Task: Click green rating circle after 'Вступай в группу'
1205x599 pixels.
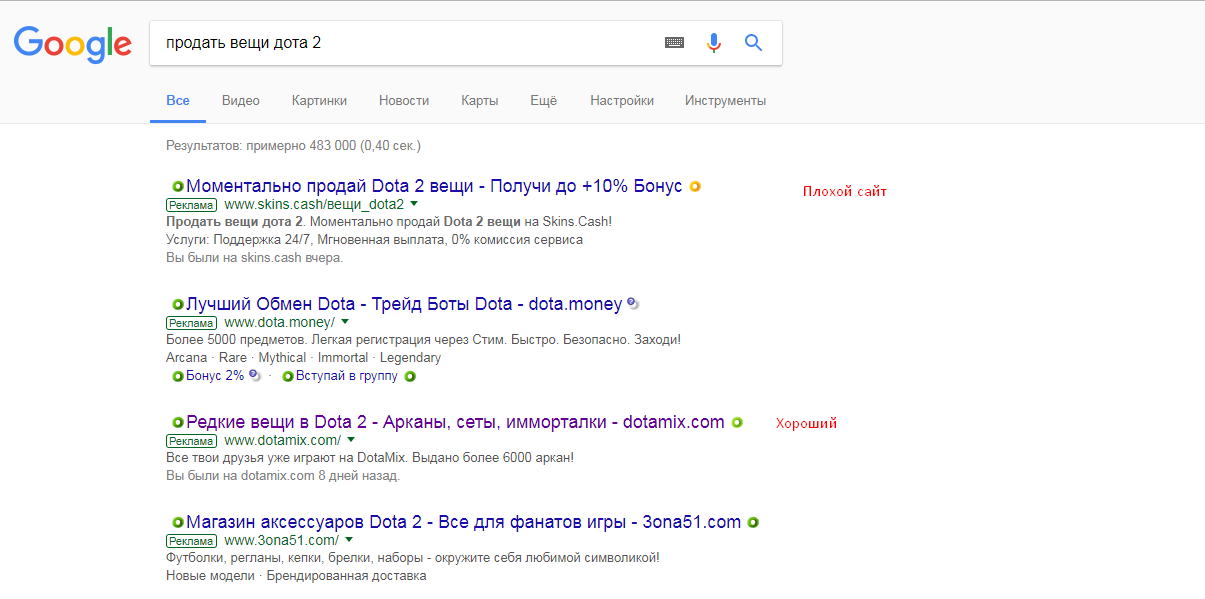Action: (409, 376)
